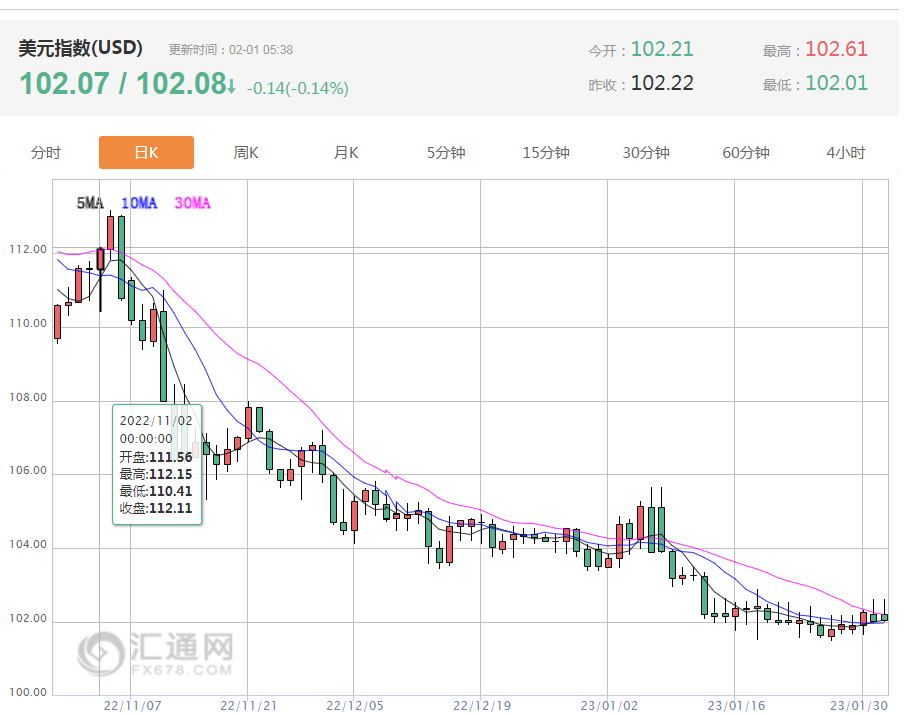
Task: Switch to 60分钟 interval chart
Action: point(746,153)
